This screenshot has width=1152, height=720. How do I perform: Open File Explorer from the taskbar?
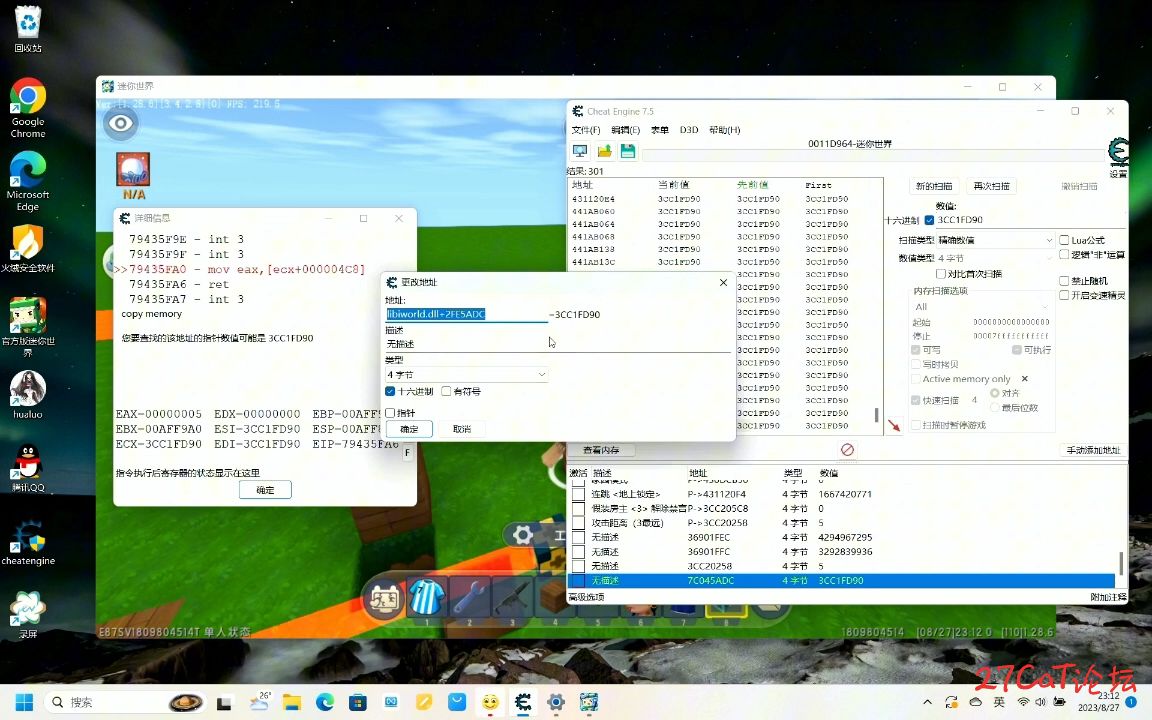292,702
